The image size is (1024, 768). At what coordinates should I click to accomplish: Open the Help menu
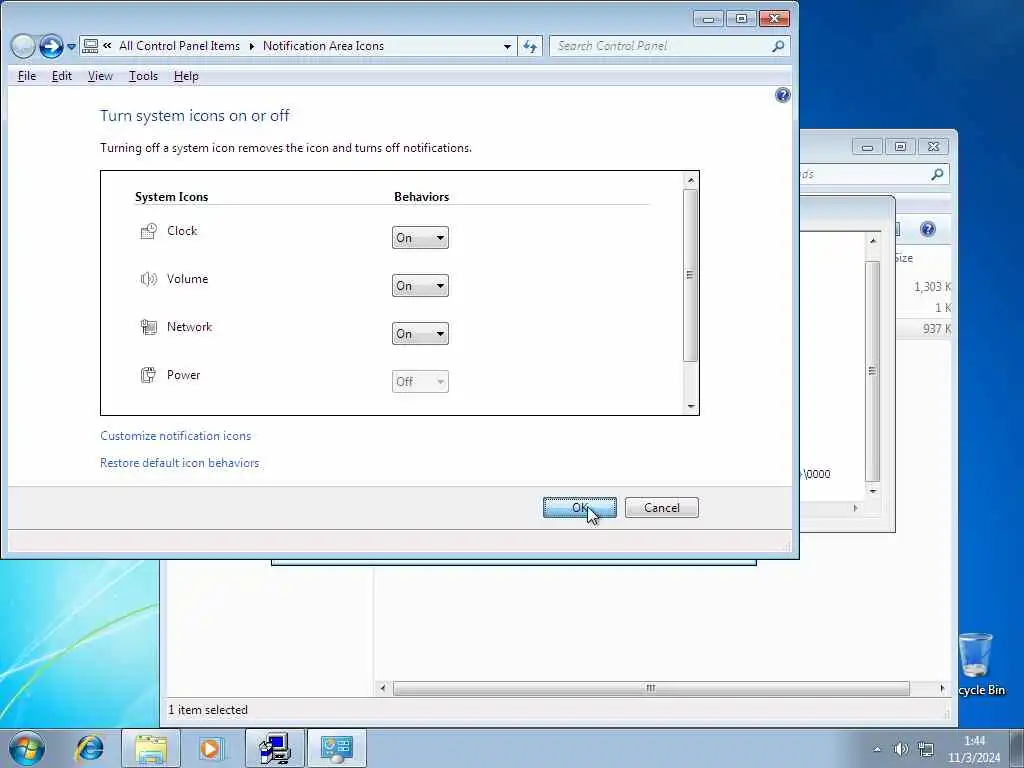[x=186, y=76]
